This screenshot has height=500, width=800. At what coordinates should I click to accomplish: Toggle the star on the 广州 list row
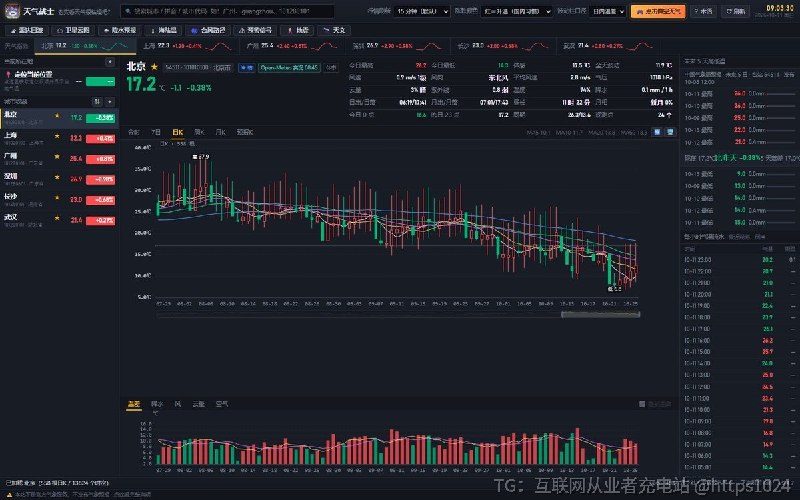[57, 157]
